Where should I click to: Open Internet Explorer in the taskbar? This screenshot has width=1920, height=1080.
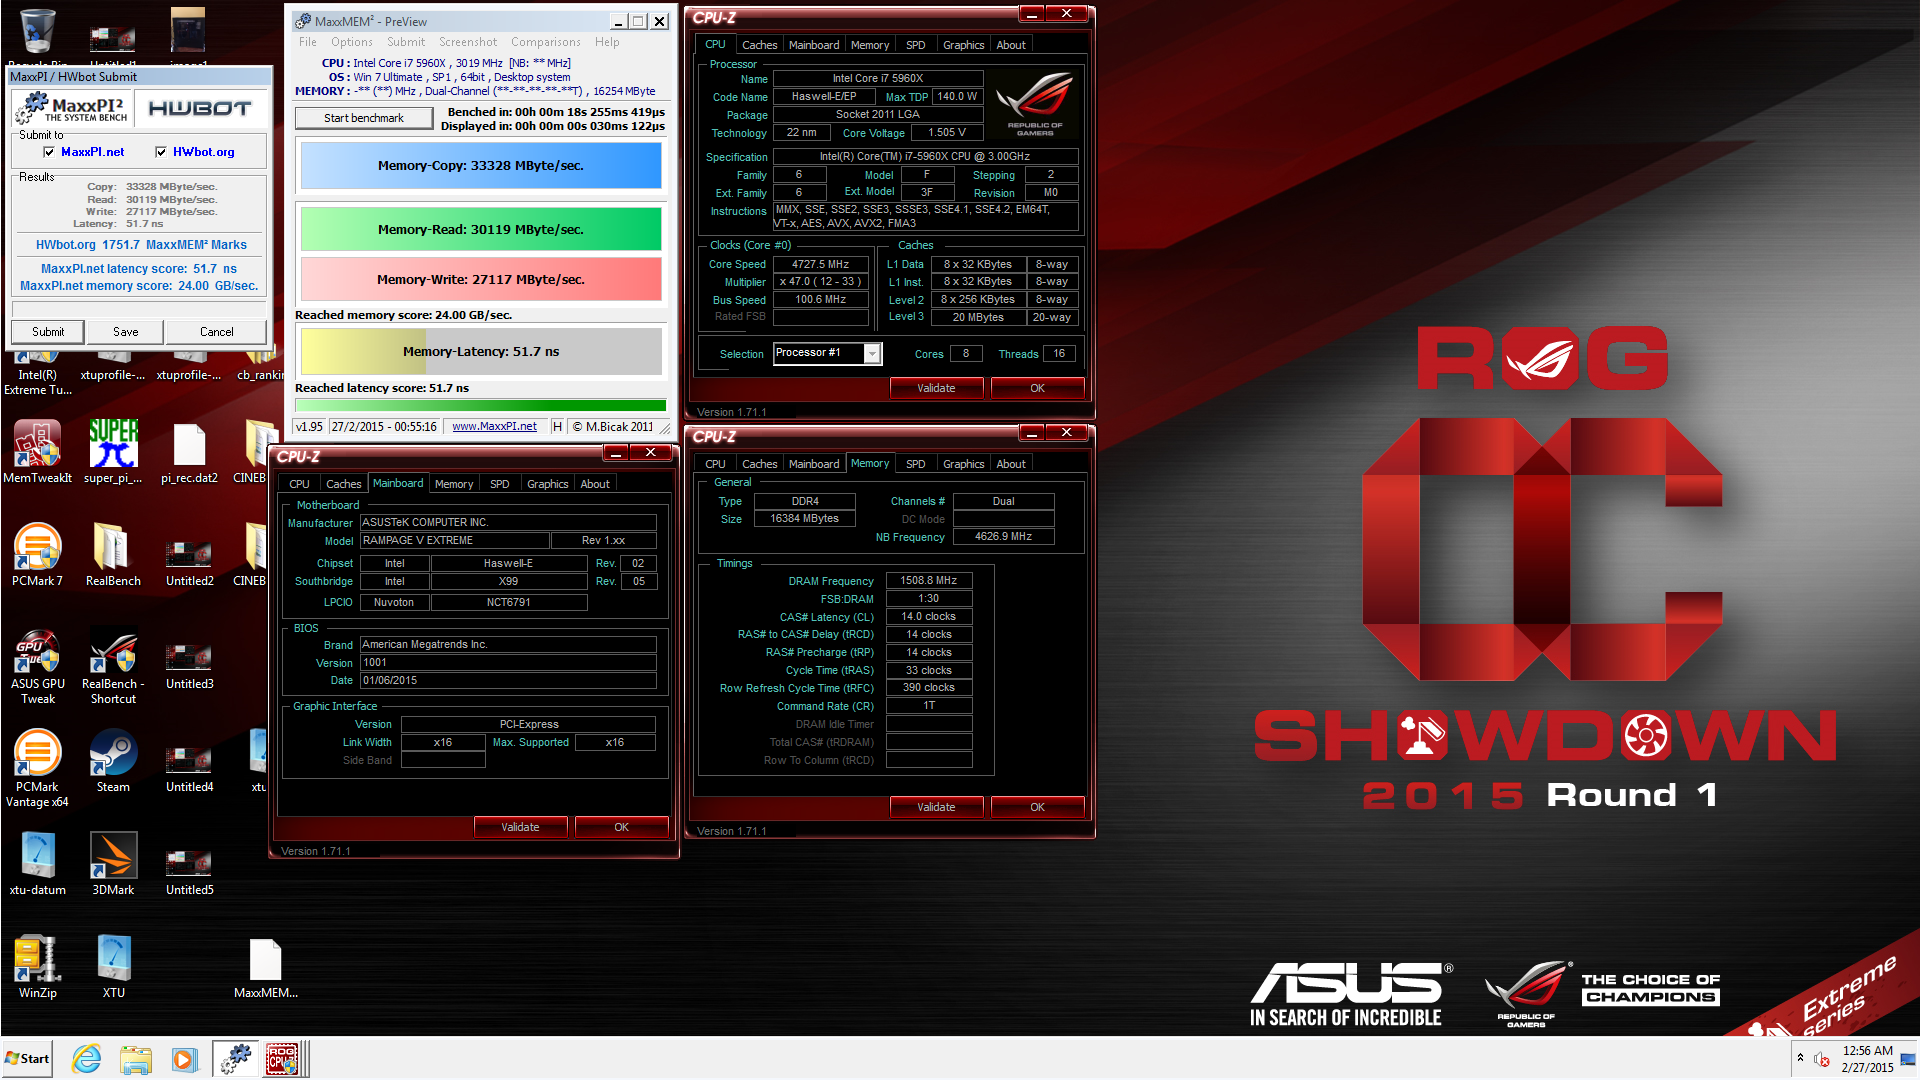(x=87, y=1059)
